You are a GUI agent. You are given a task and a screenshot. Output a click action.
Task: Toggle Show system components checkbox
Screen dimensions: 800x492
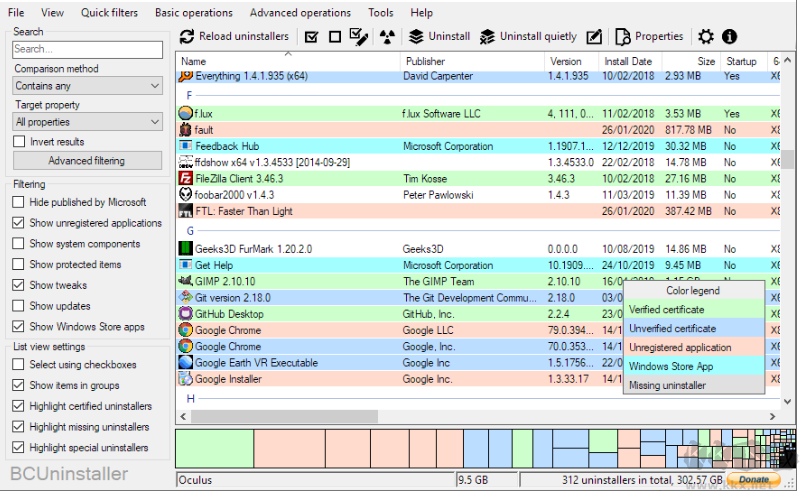click(x=20, y=244)
